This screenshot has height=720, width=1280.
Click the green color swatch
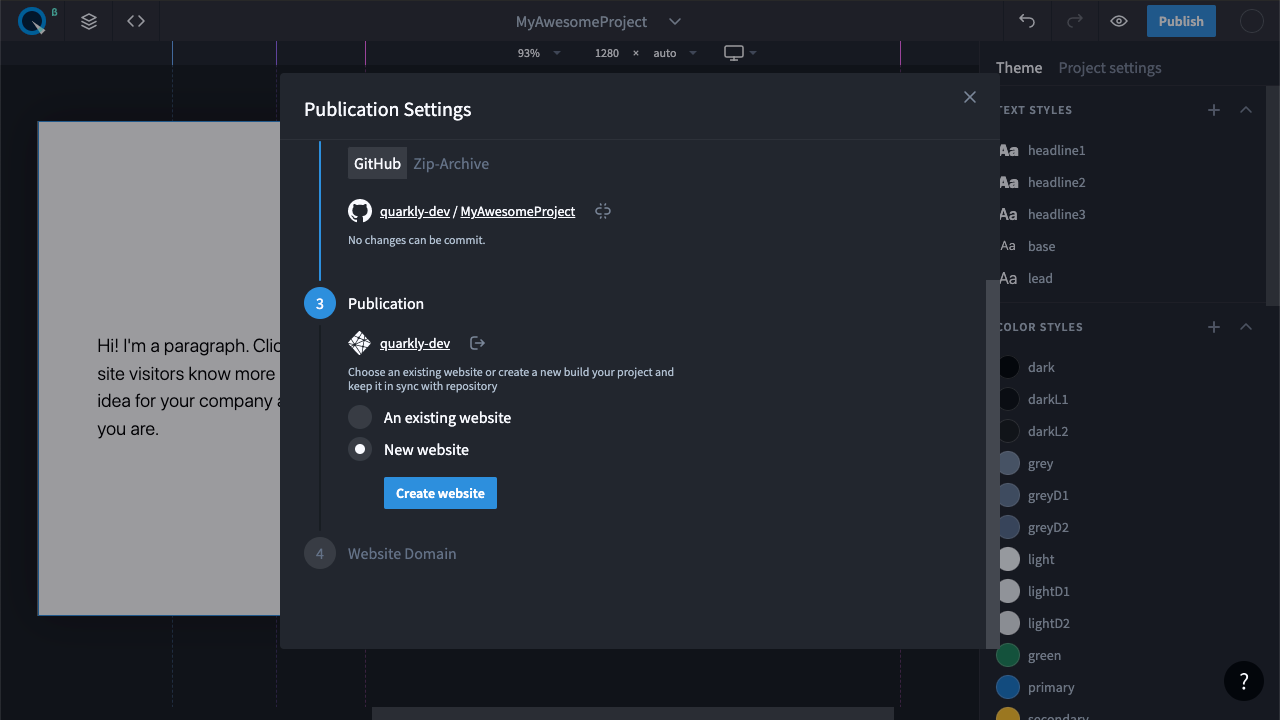click(1008, 656)
